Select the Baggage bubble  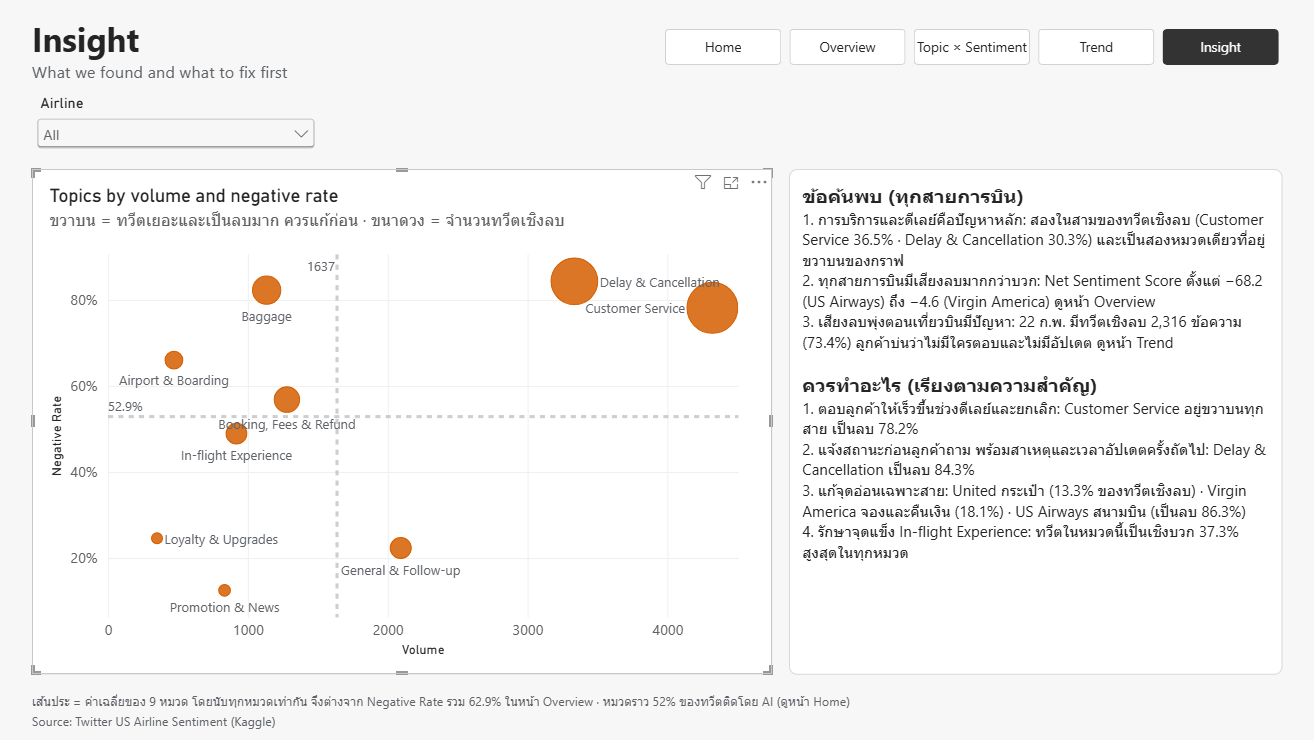click(266, 290)
